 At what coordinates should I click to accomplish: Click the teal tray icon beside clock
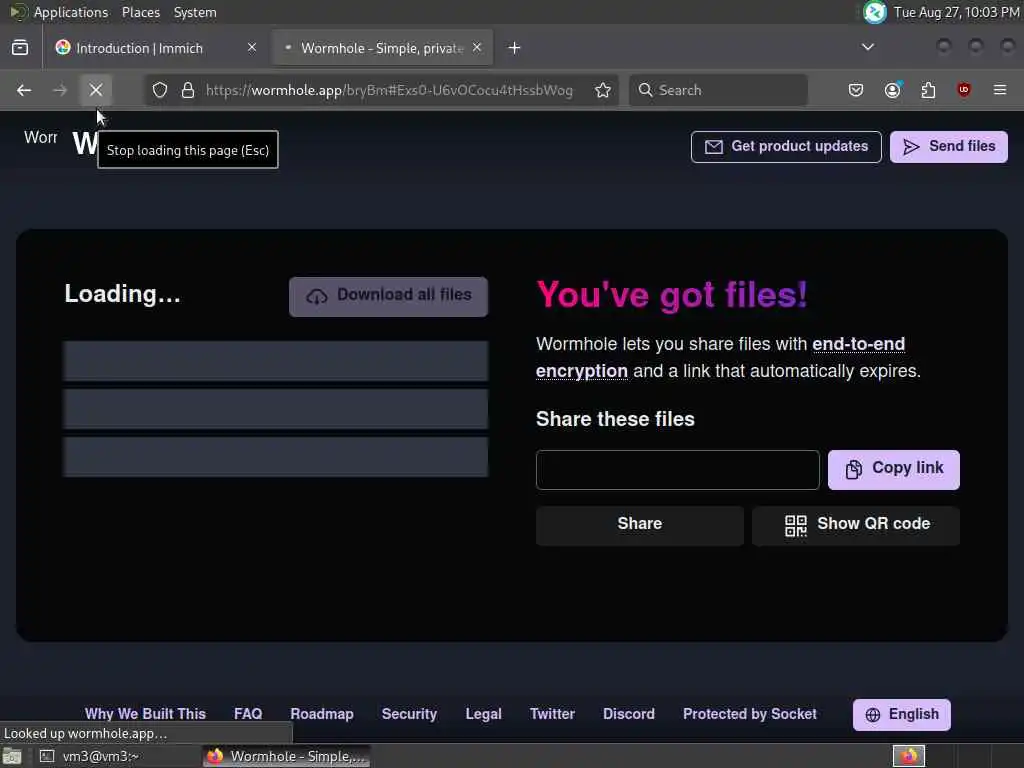click(x=875, y=12)
